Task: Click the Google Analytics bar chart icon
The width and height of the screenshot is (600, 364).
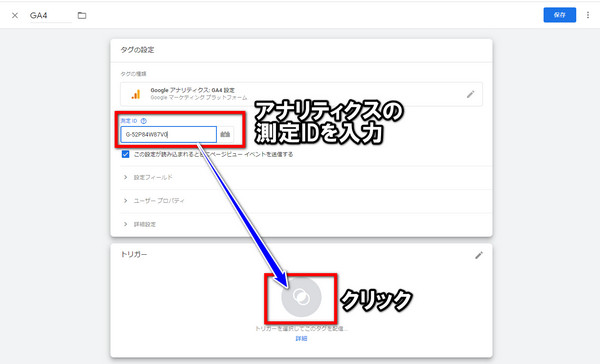Action: (136, 94)
